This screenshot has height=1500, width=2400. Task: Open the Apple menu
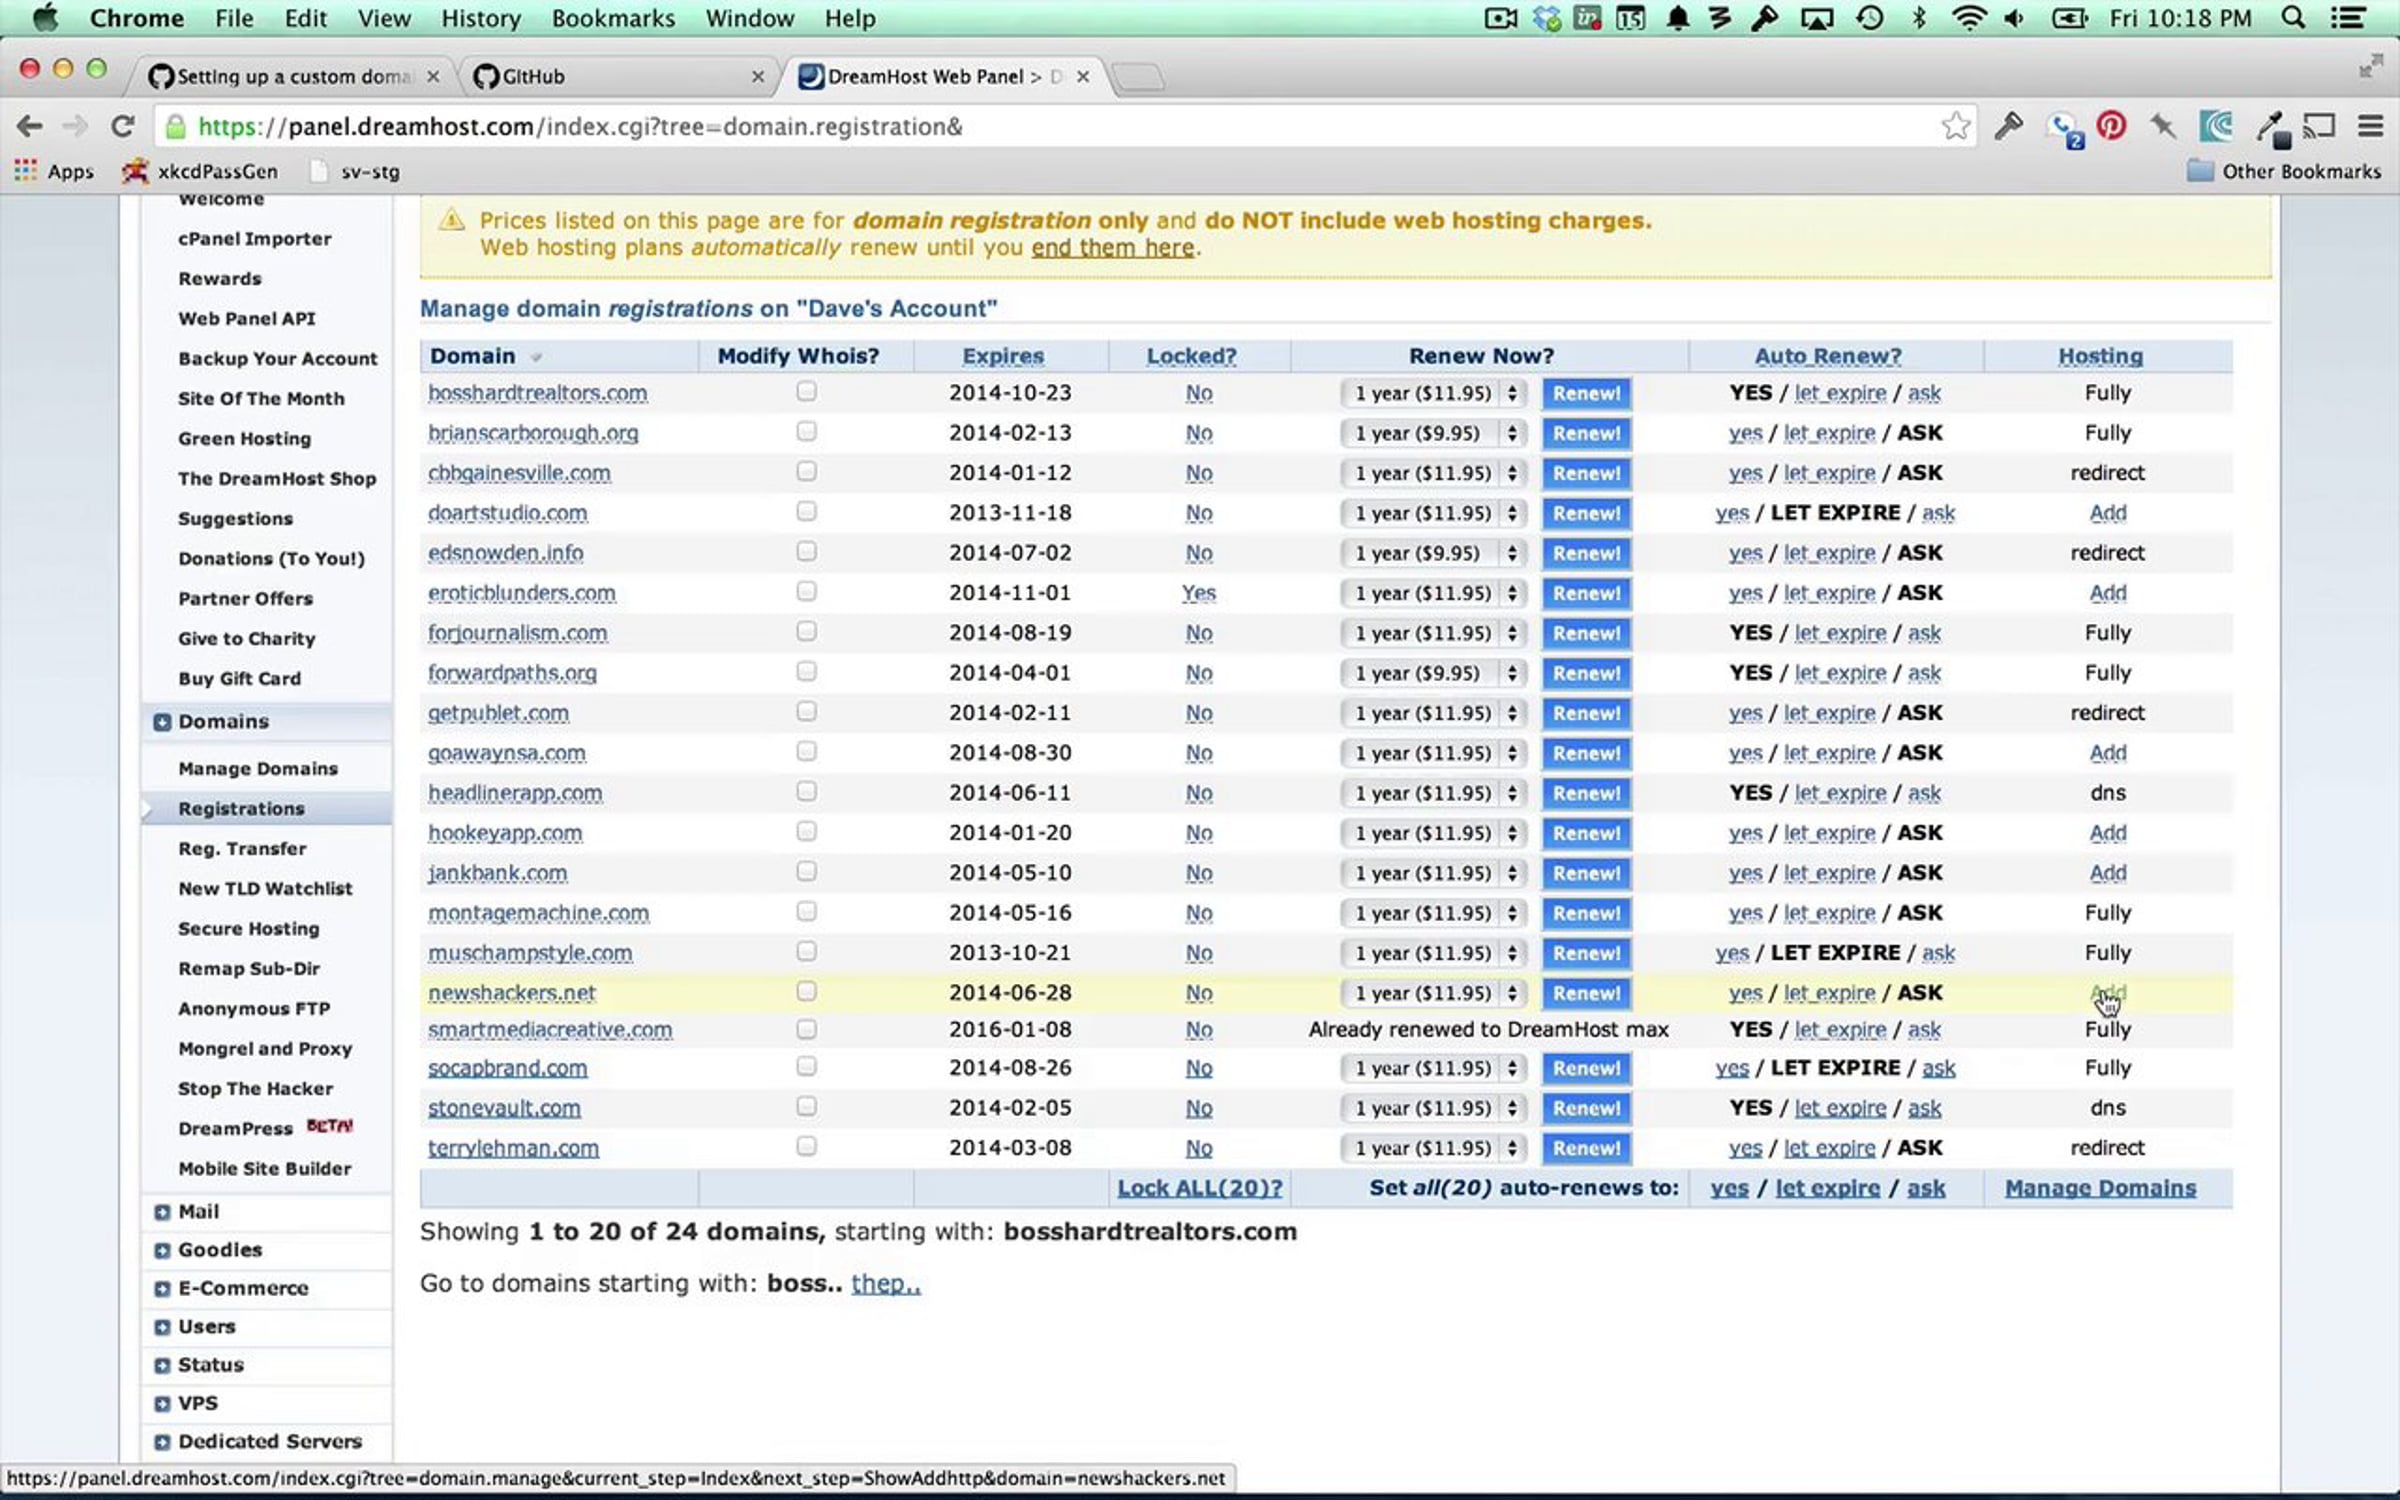(x=45, y=18)
